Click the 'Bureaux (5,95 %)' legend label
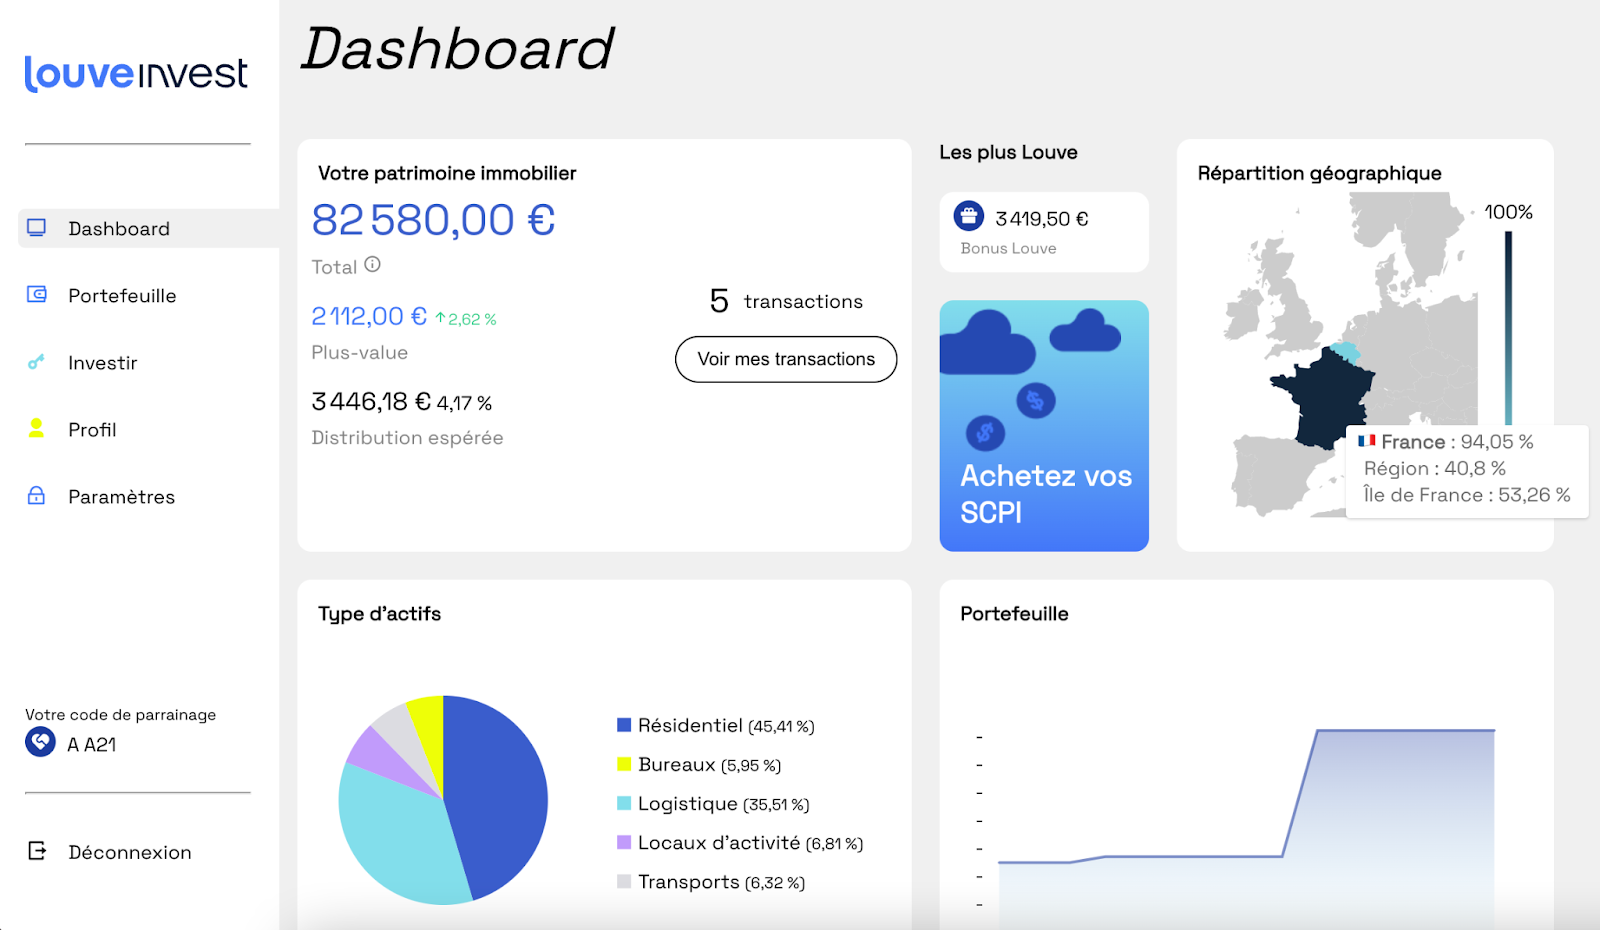Image resolution: width=1600 pixels, height=930 pixels. tap(710, 764)
